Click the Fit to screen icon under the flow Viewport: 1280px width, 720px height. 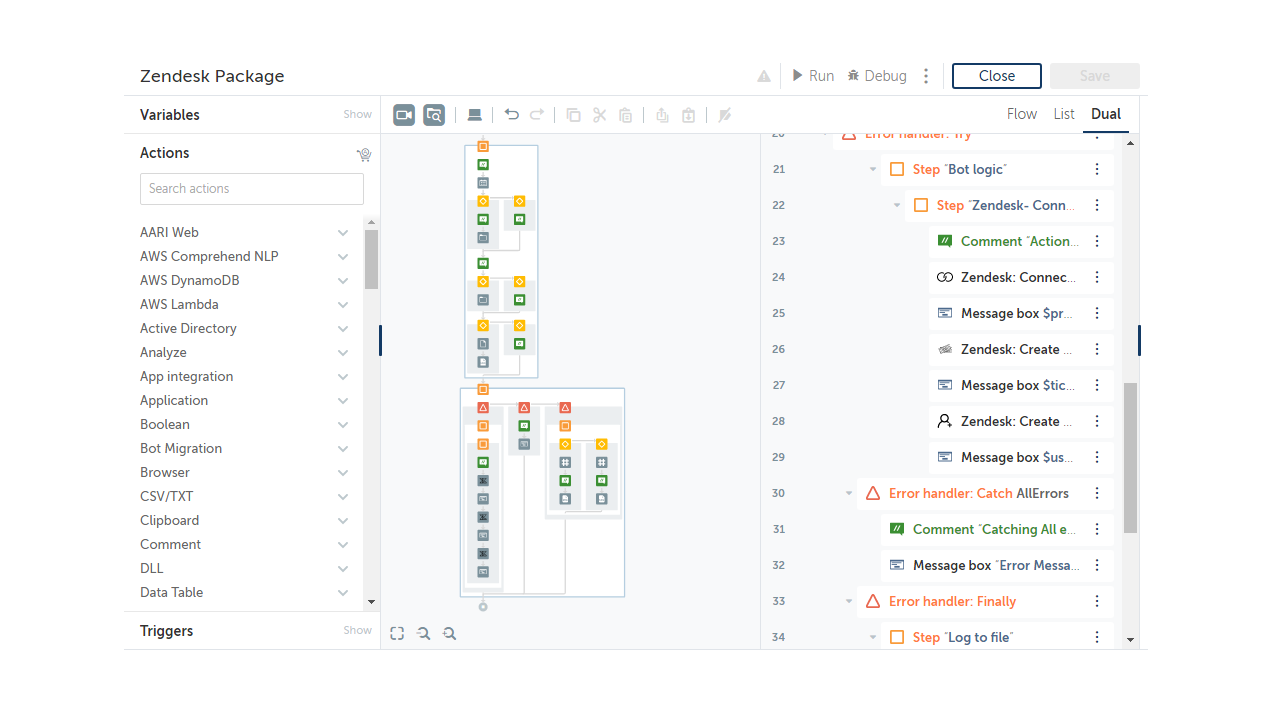(397, 633)
